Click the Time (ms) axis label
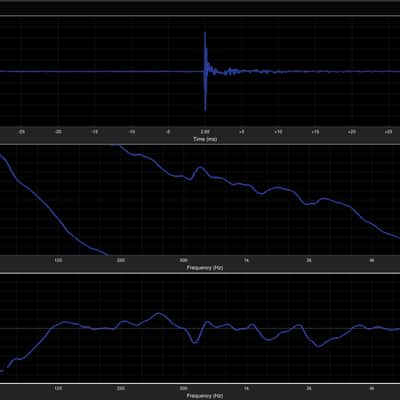Viewport: 400px width, 400px height. pos(205,139)
